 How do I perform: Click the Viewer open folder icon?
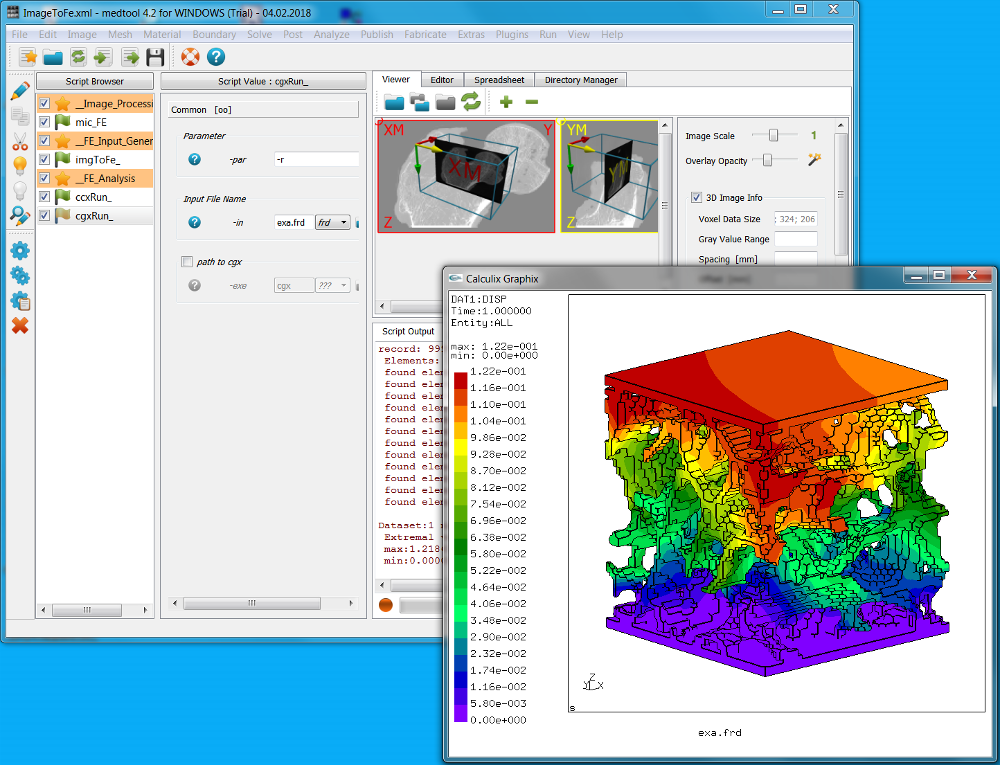tap(393, 101)
